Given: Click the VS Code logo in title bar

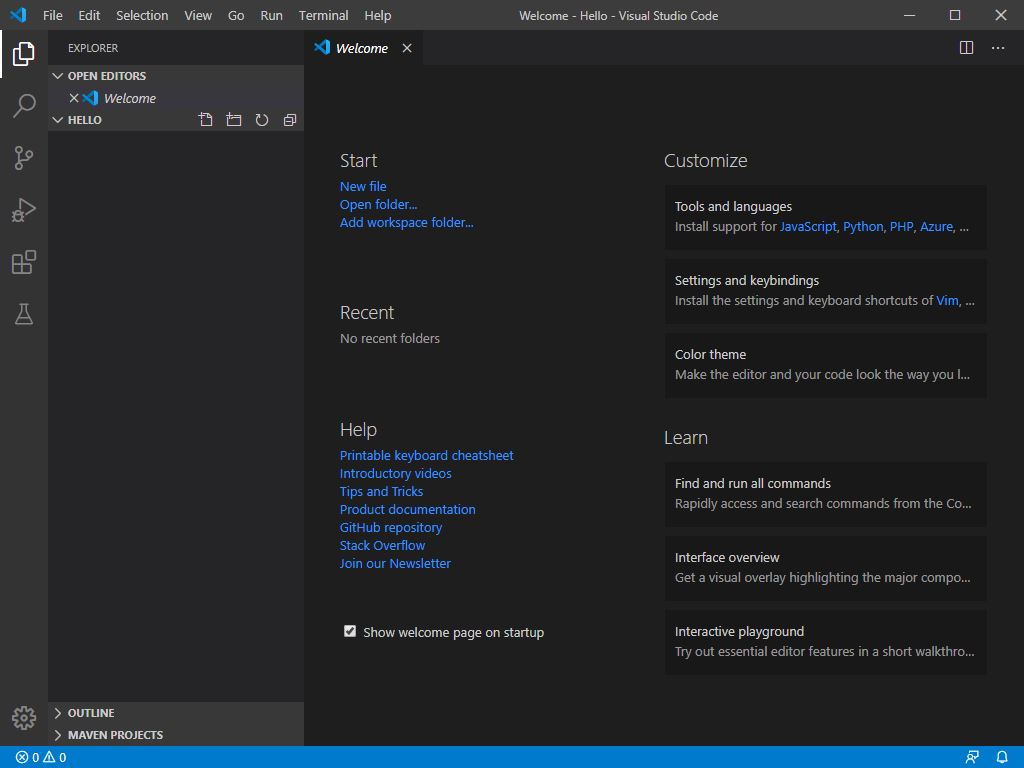Looking at the screenshot, I should pyautogui.click(x=18, y=14).
